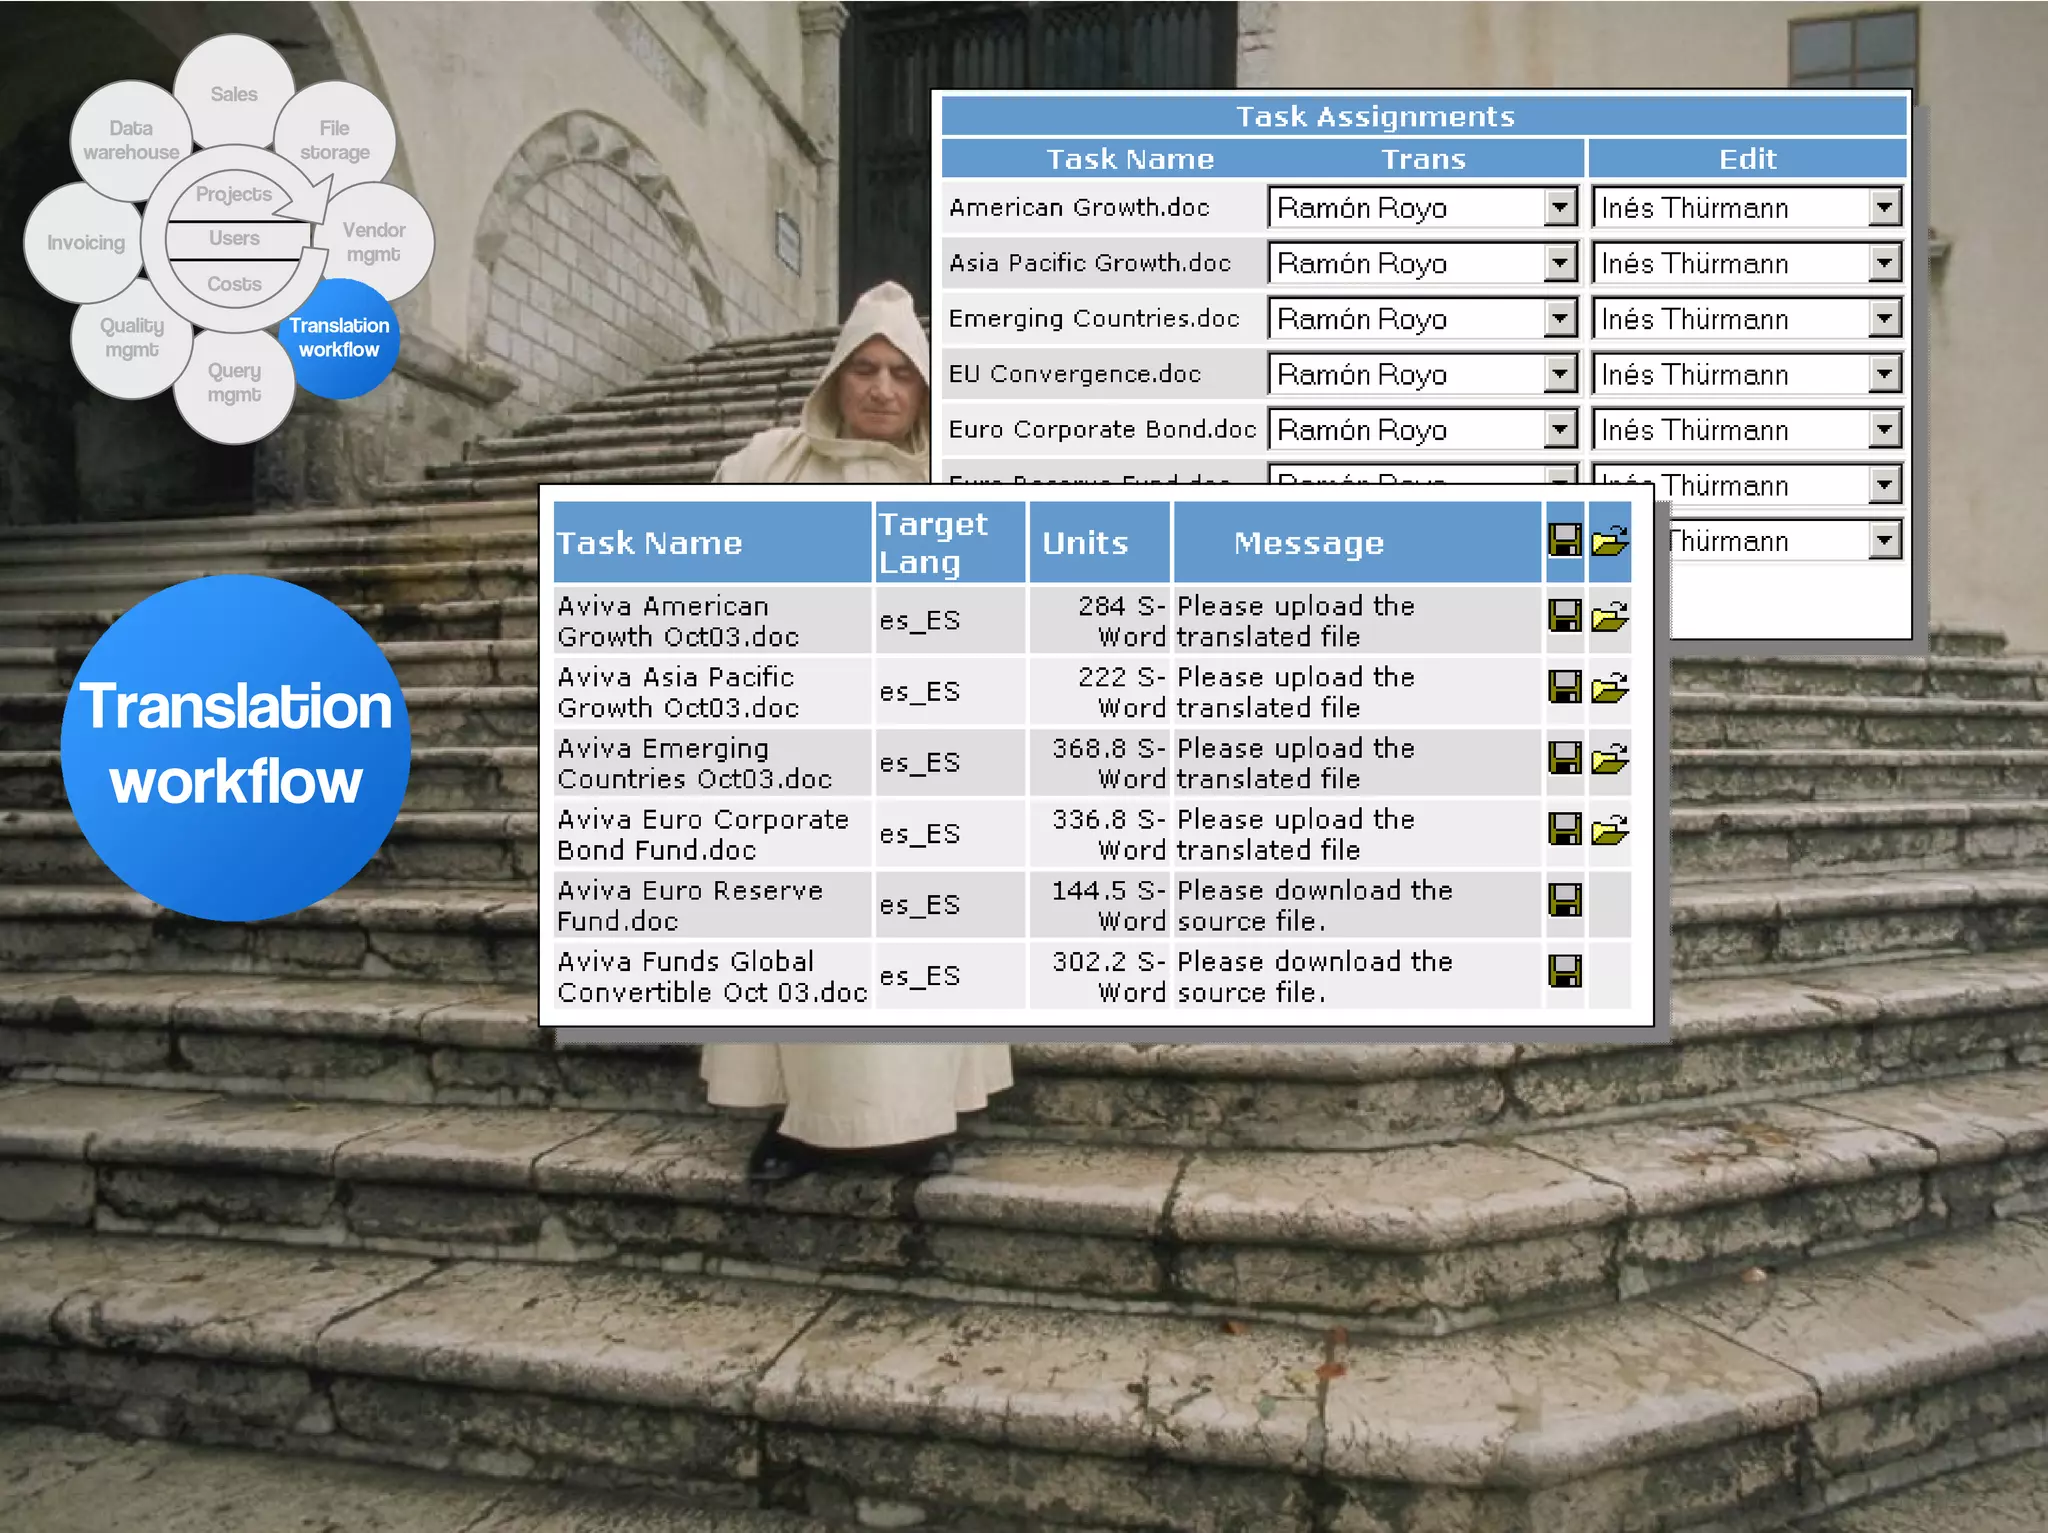The image size is (2048, 1533).
Task: Click save icon for Aviva Asia Pacific row
Action: [x=1564, y=686]
